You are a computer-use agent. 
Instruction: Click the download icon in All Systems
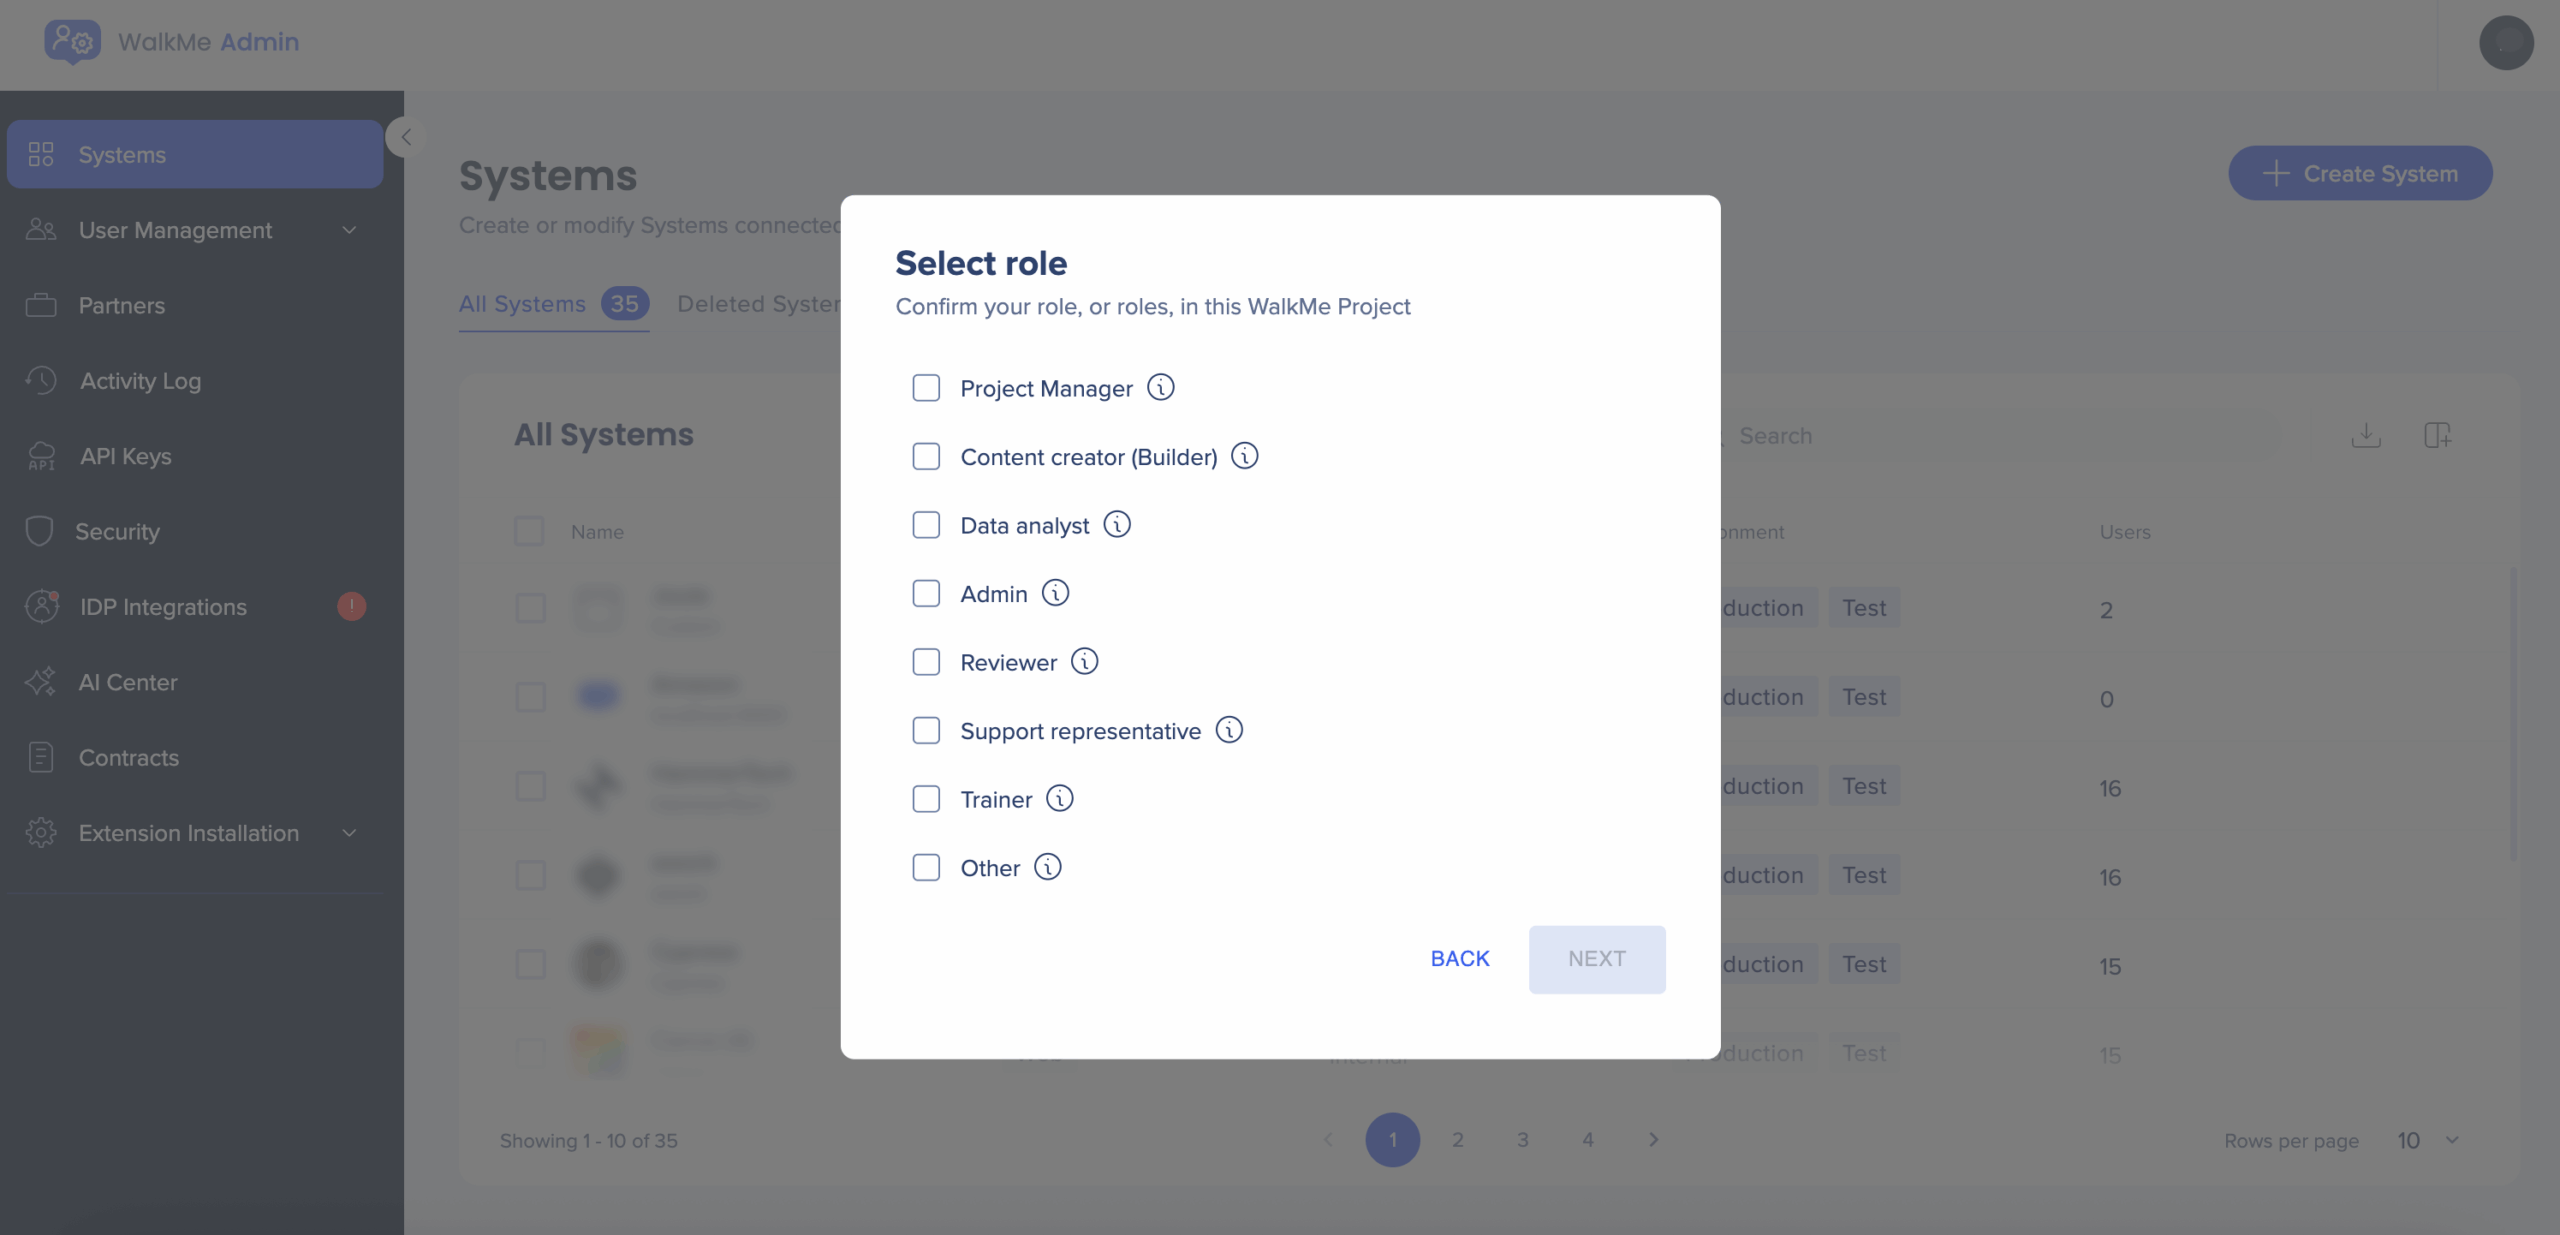coord(2366,435)
